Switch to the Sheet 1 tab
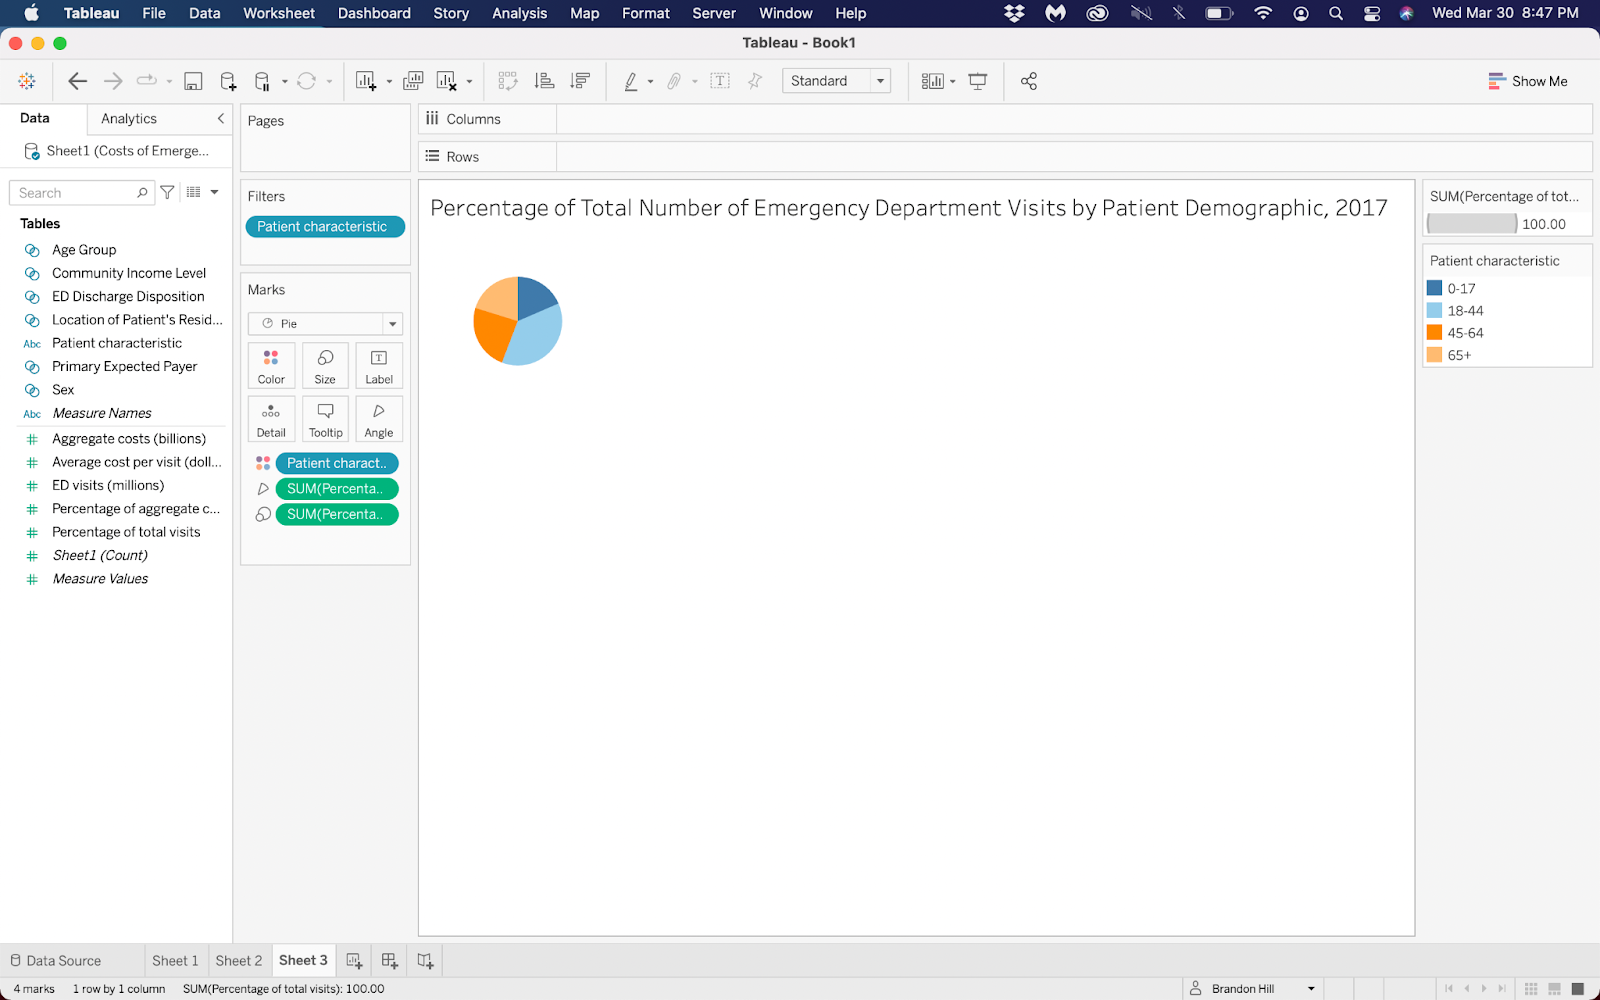This screenshot has width=1600, height=1000. pos(175,961)
